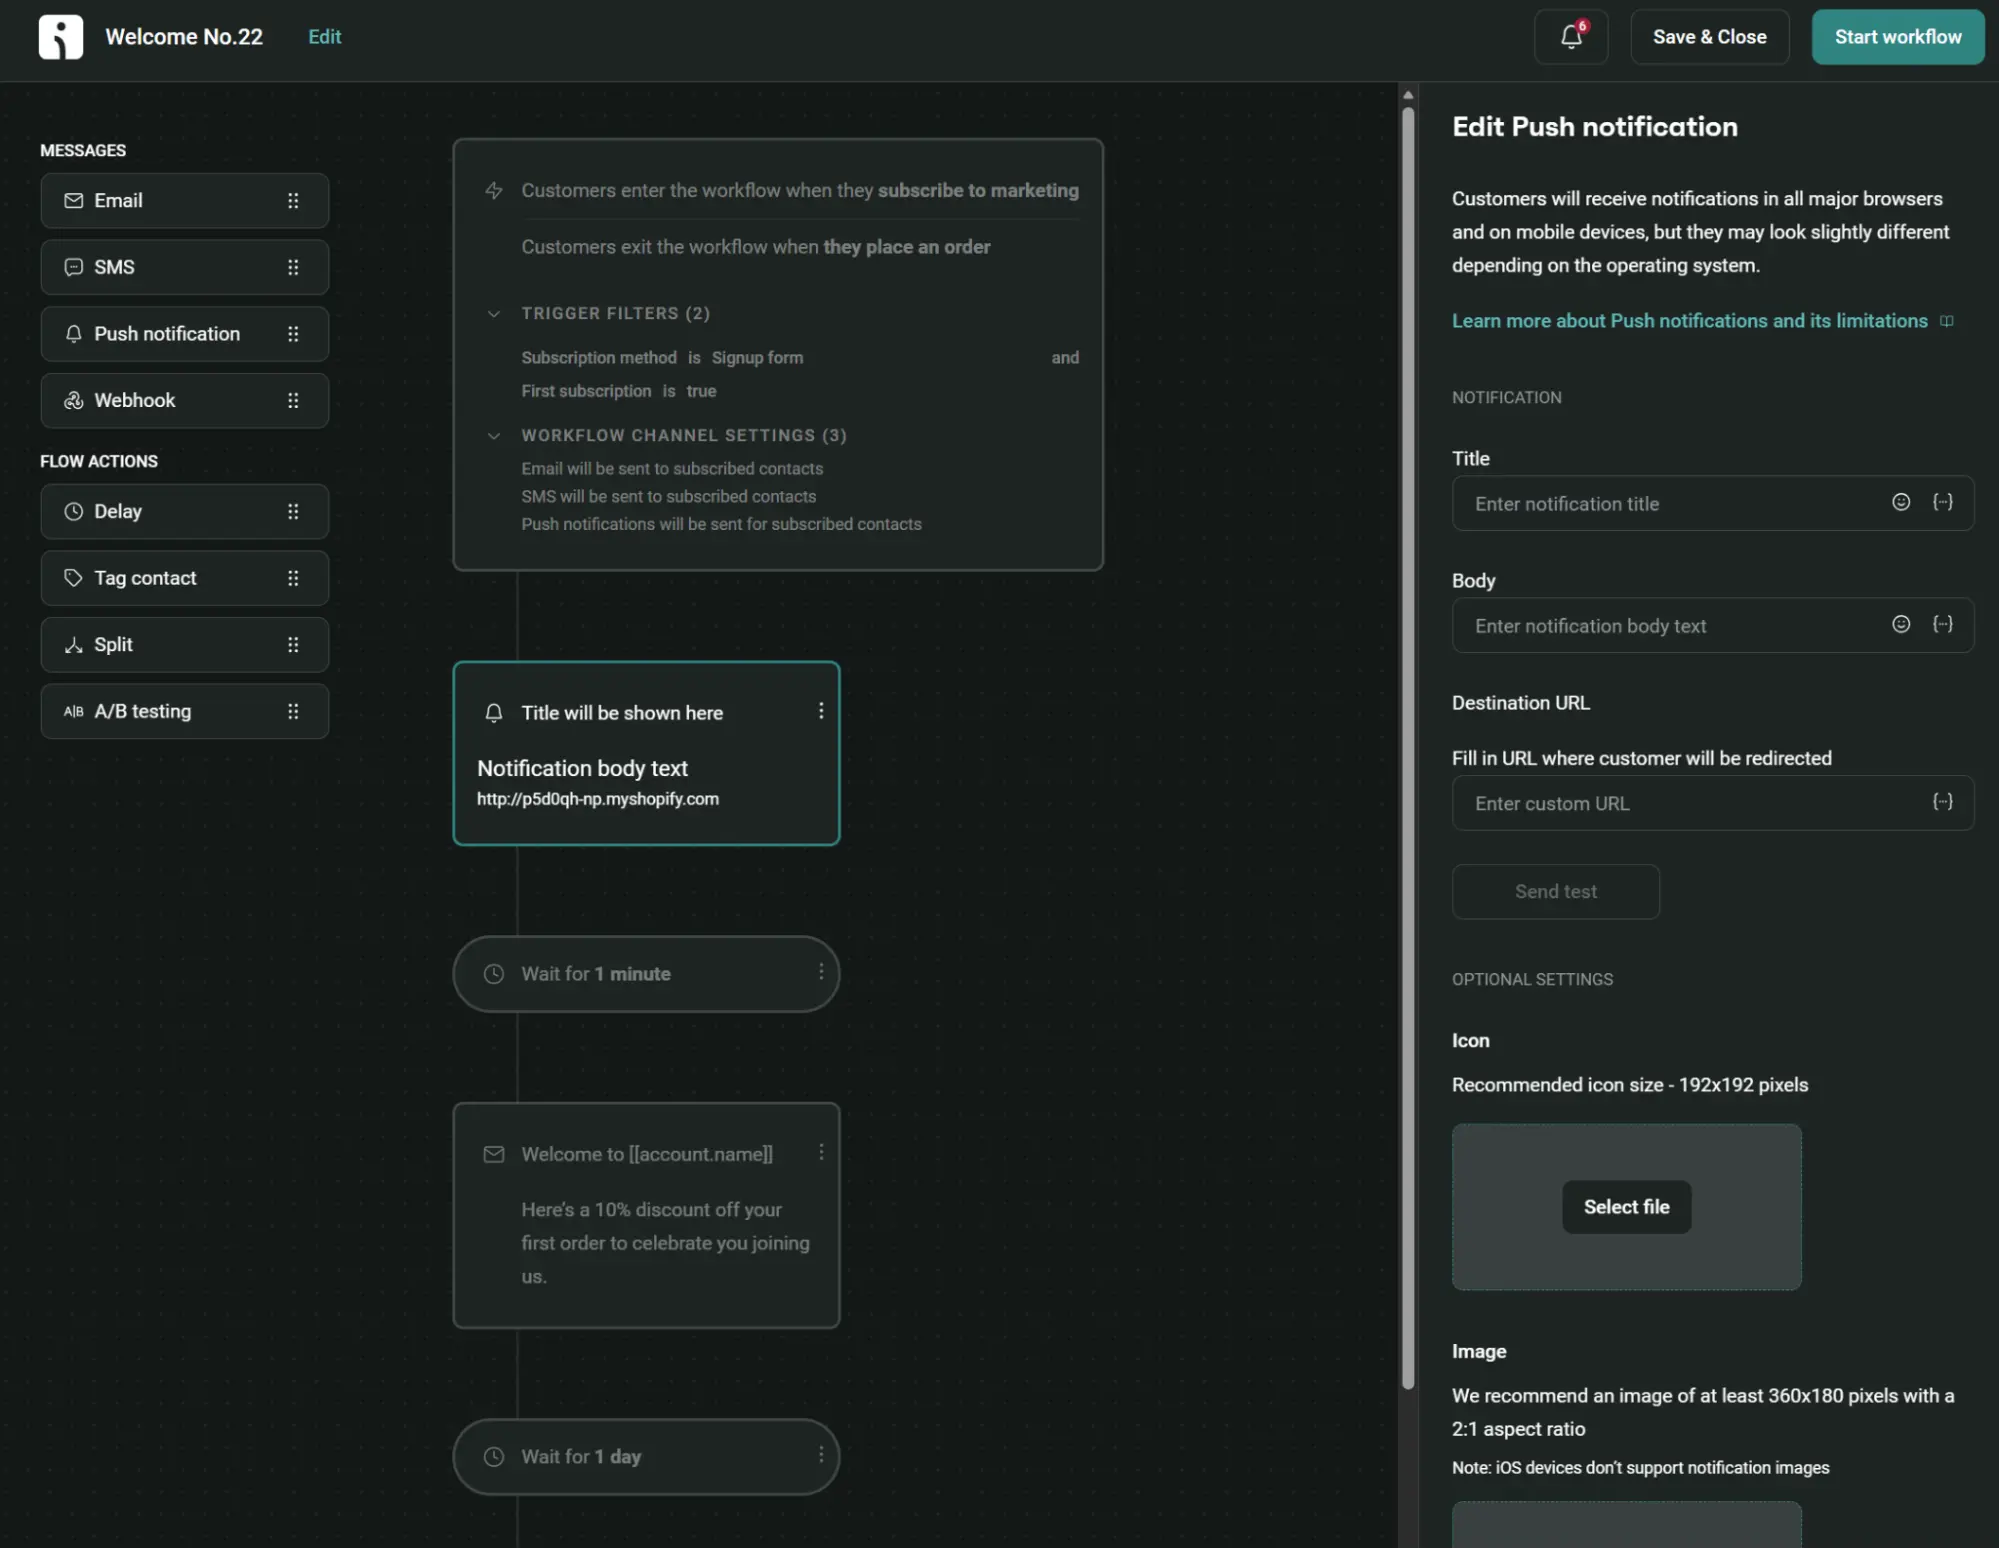Insert an emoji into the Body field
This screenshot has width=1999, height=1549.
tap(1901, 624)
